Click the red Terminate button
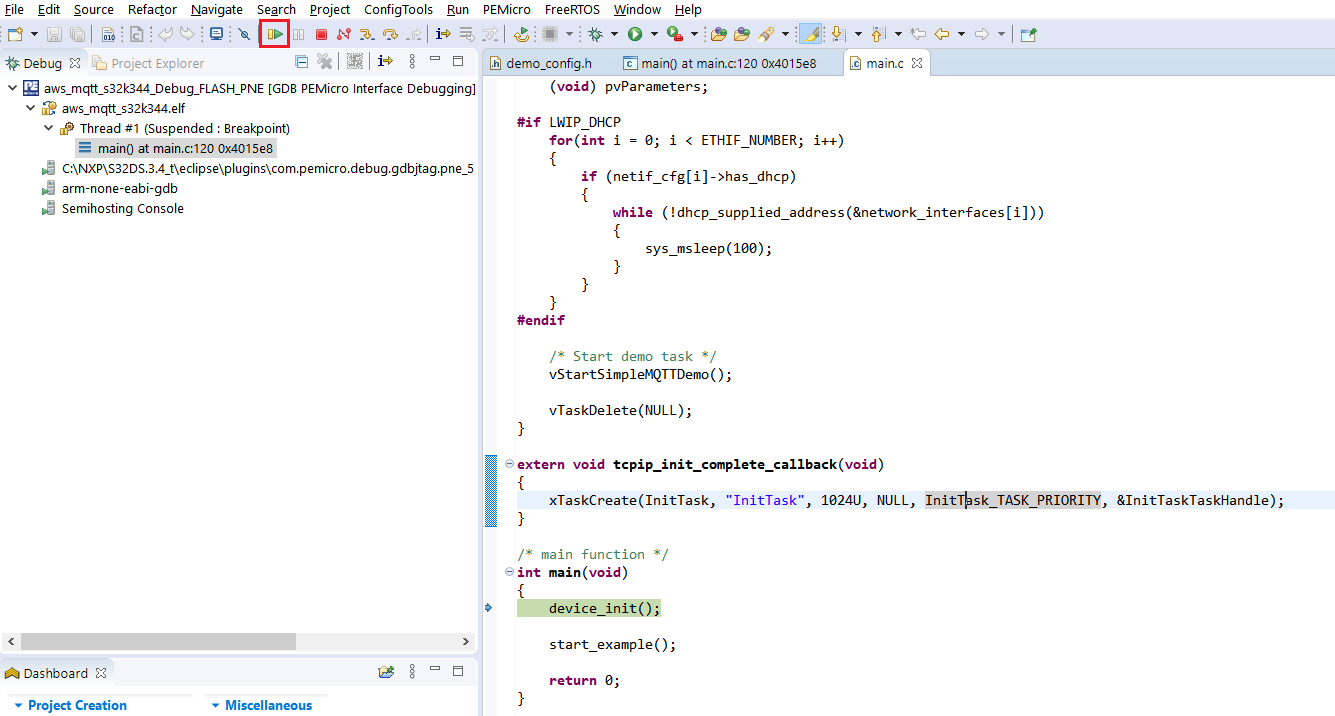The height and width of the screenshot is (716, 1335). click(x=321, y=34)
